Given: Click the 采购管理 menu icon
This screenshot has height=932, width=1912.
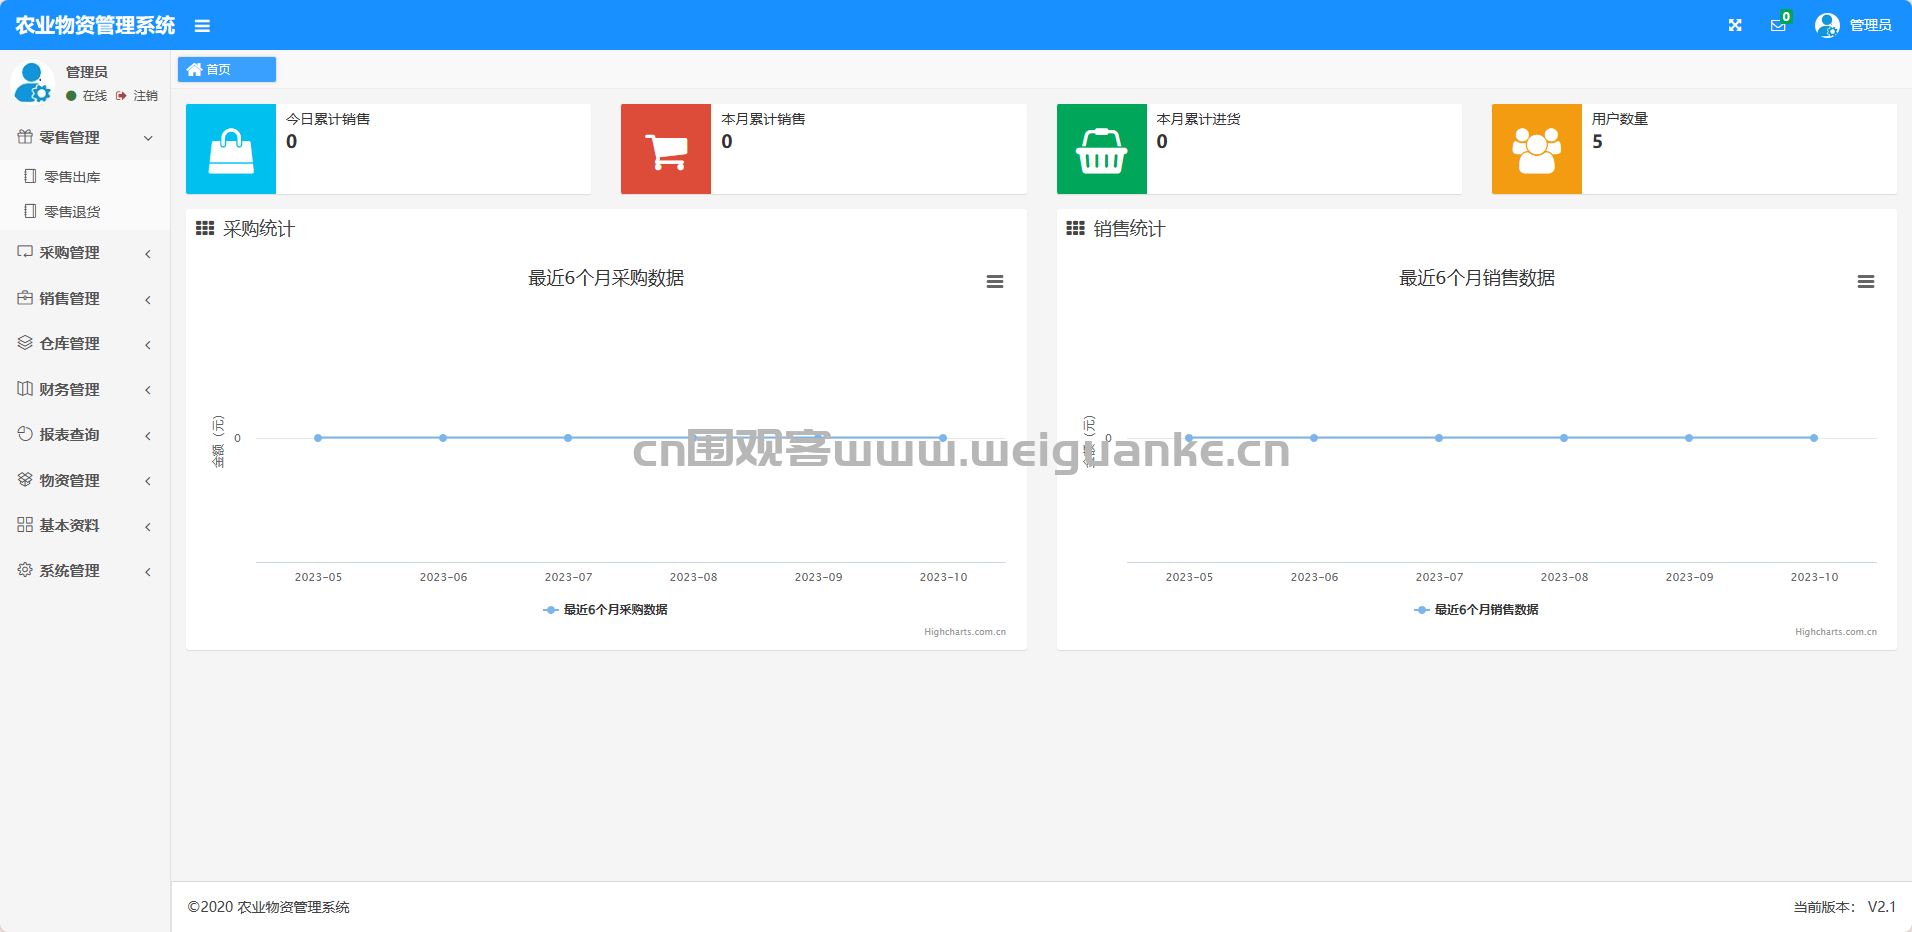Looking at the screenshot, I should (x=25, y=252).
